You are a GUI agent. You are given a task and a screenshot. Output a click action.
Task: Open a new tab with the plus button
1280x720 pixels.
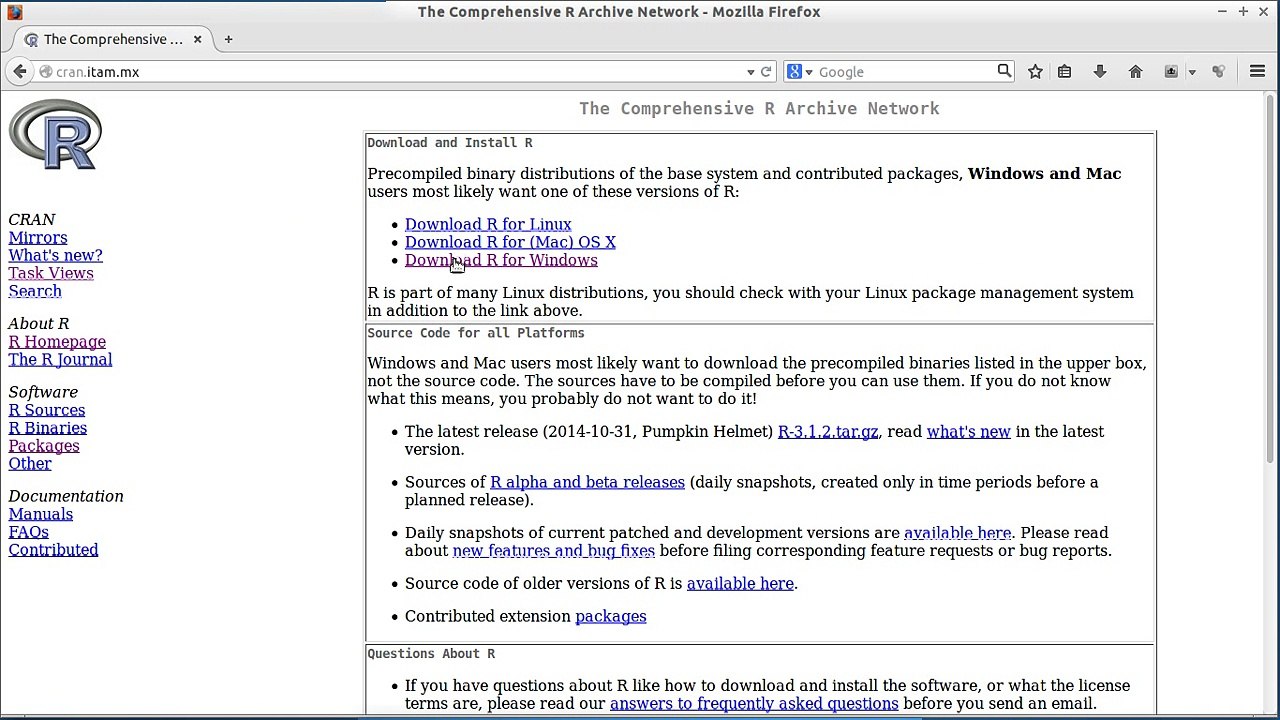click(228, 39)
